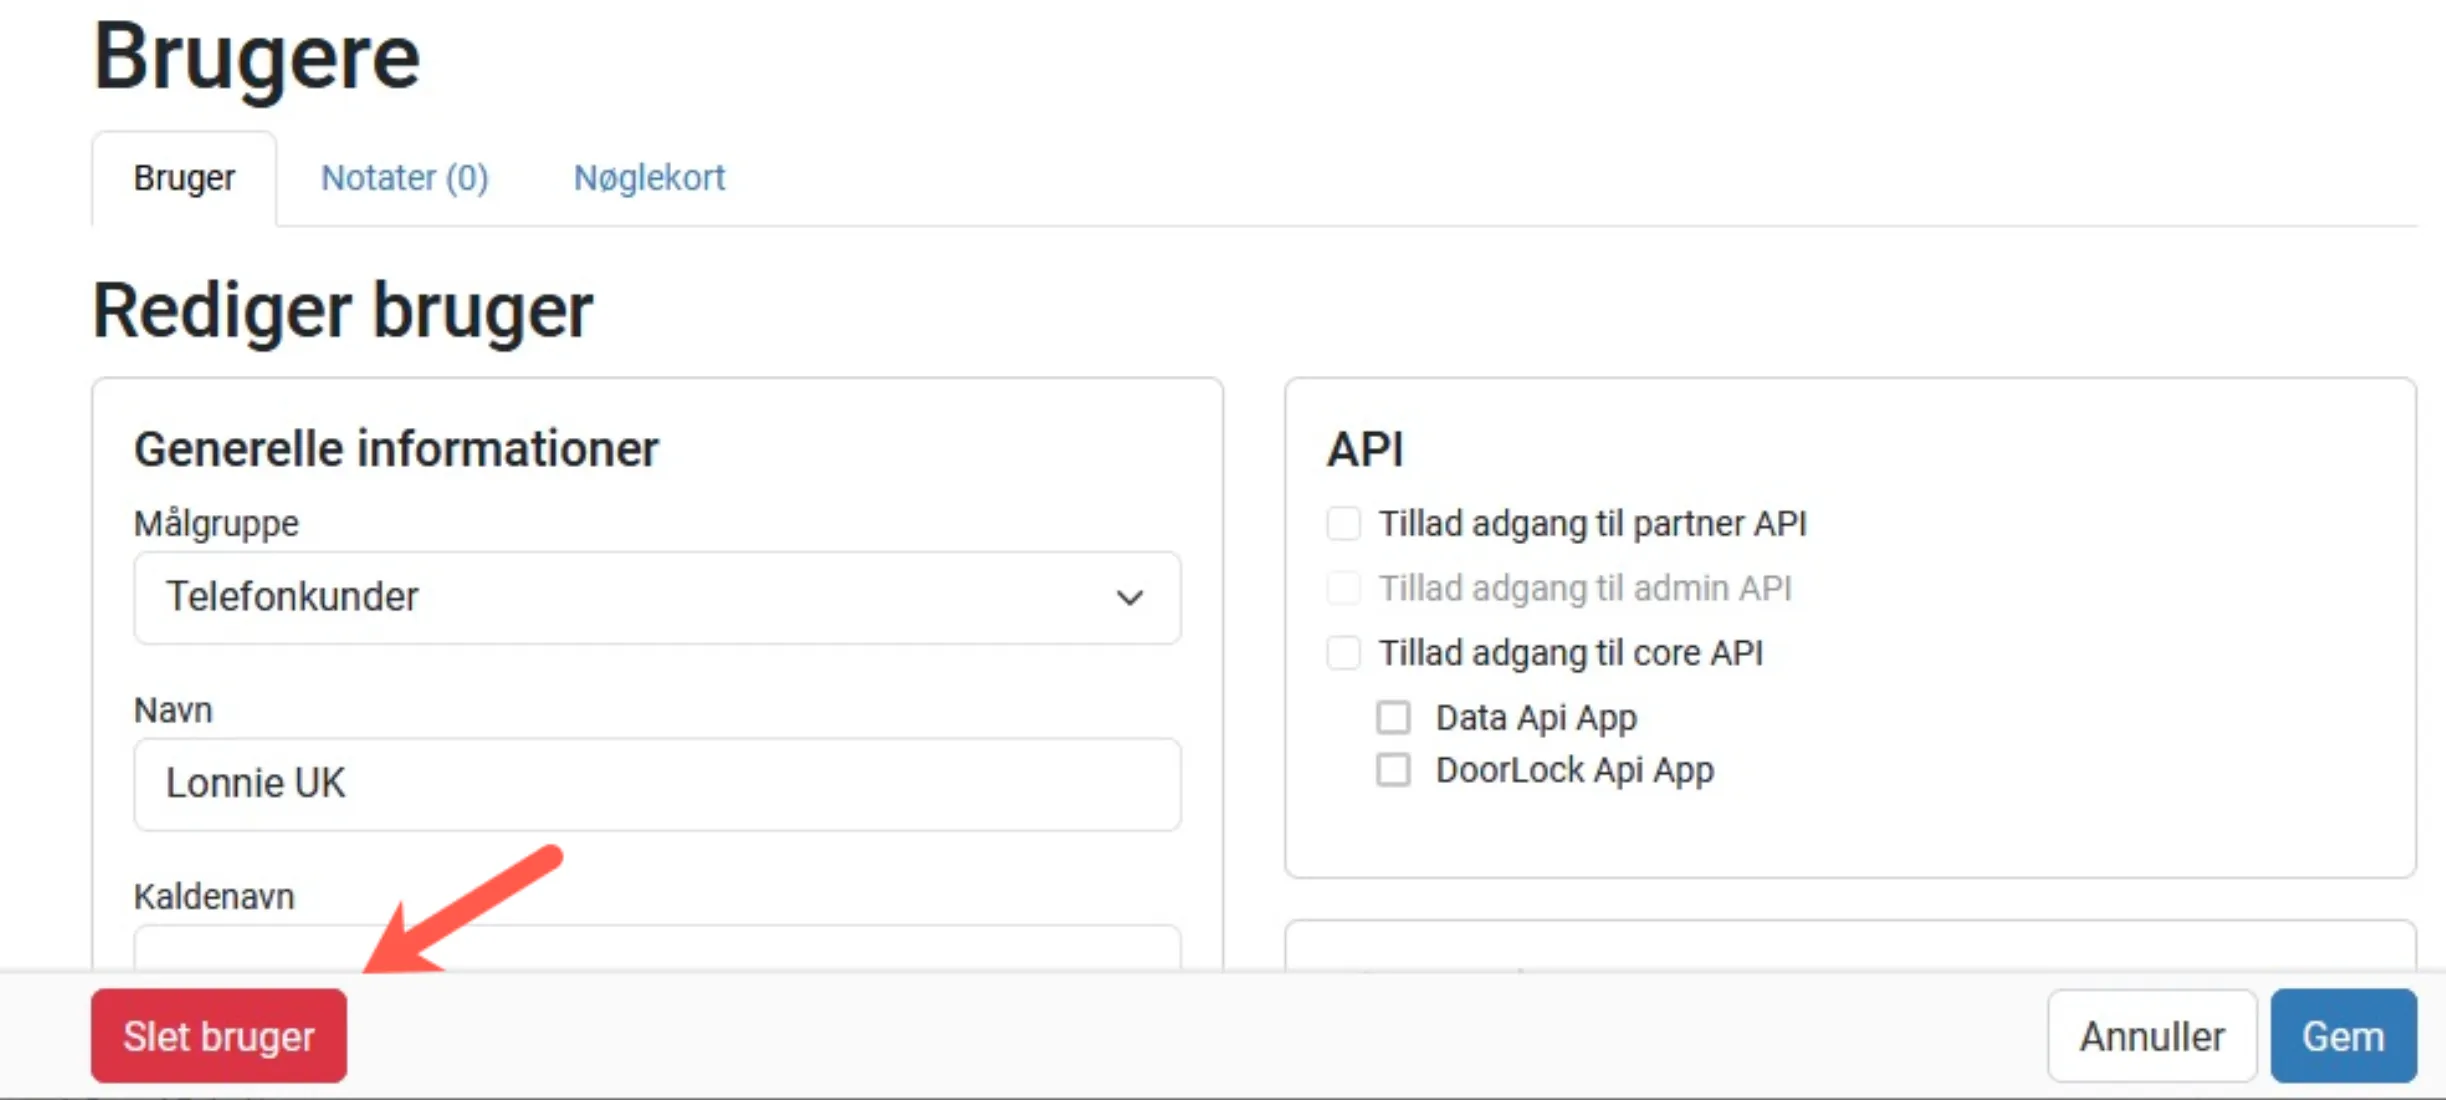Screen dimensions: 2446x1100
Task: Click the red Slet bruger button
Action: pos(218,1036)
